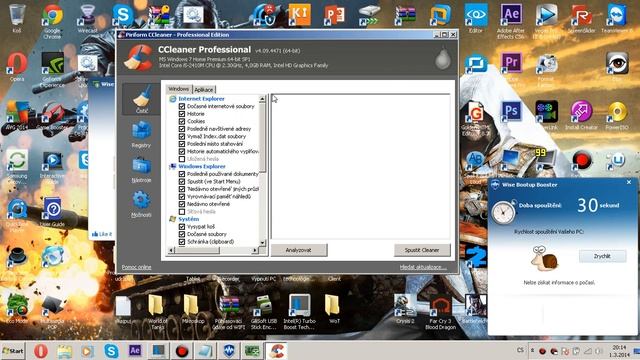The image size is (640, 360).
Task: Click the horizontal scrollbar thumb under cleaner list
Action: click(x=198, y=250)
